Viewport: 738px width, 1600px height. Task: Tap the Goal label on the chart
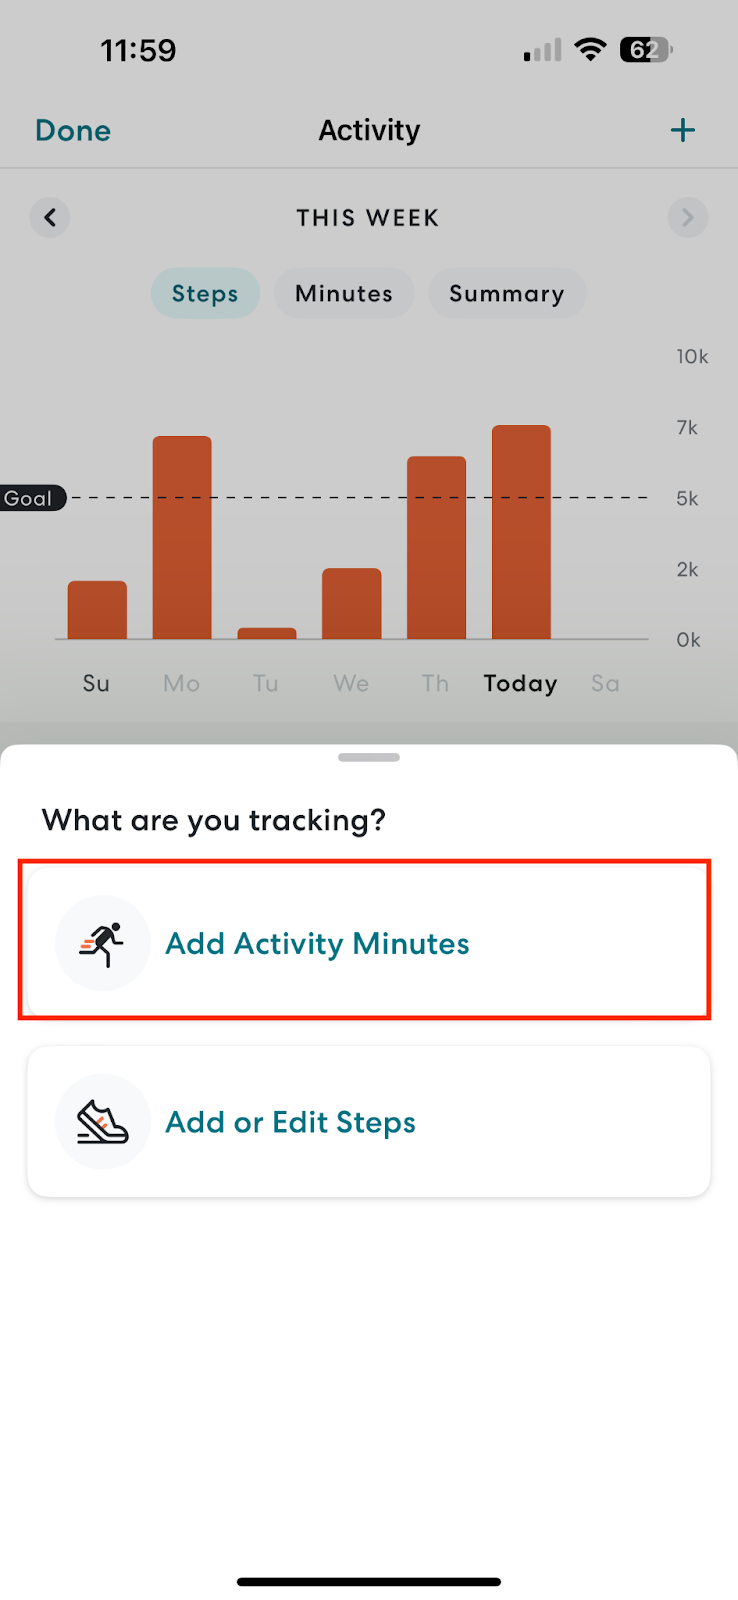pos(30,498)
